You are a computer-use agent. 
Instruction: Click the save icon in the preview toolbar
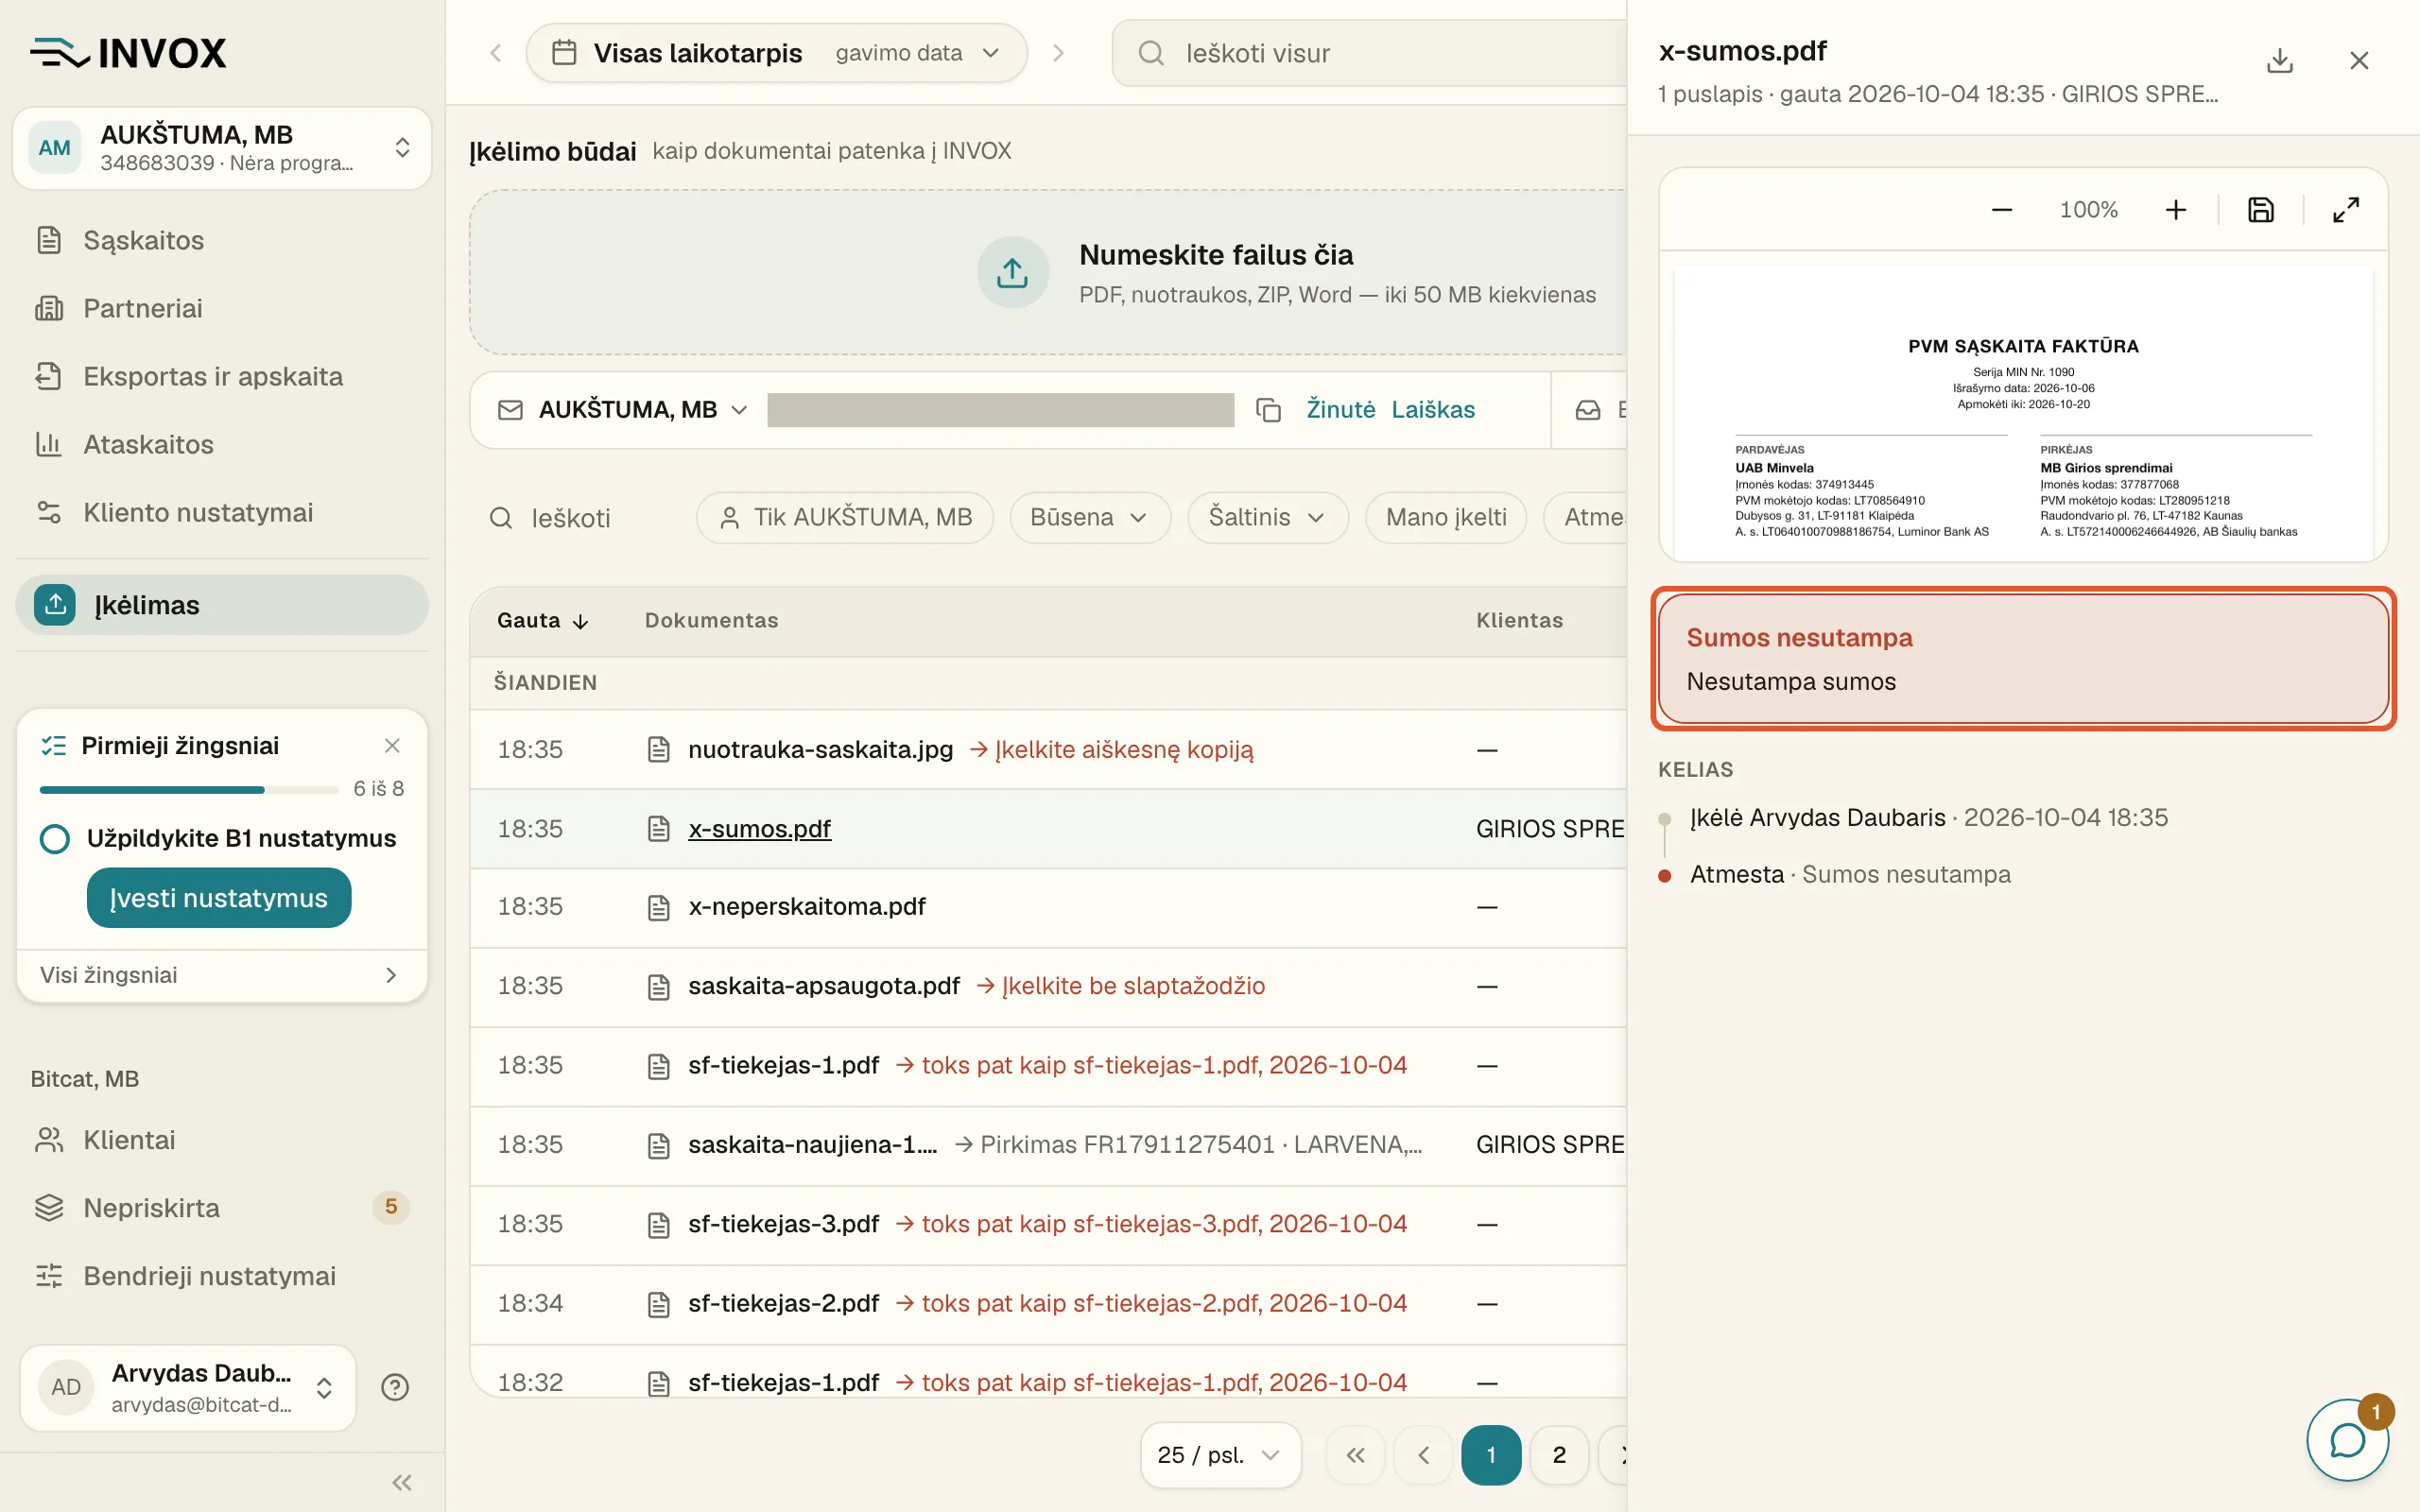[x=2260, y=210]
